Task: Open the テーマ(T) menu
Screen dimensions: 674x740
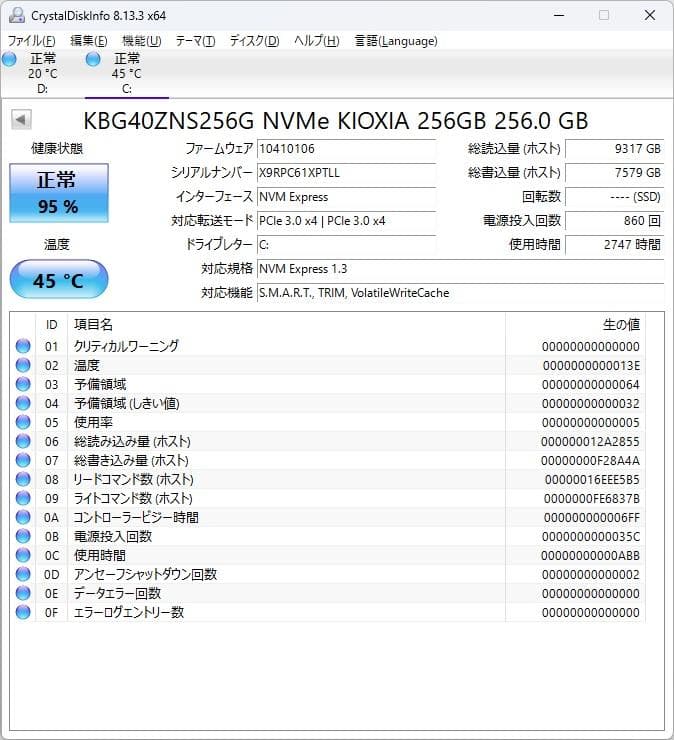Action: [x=195, y=41]
